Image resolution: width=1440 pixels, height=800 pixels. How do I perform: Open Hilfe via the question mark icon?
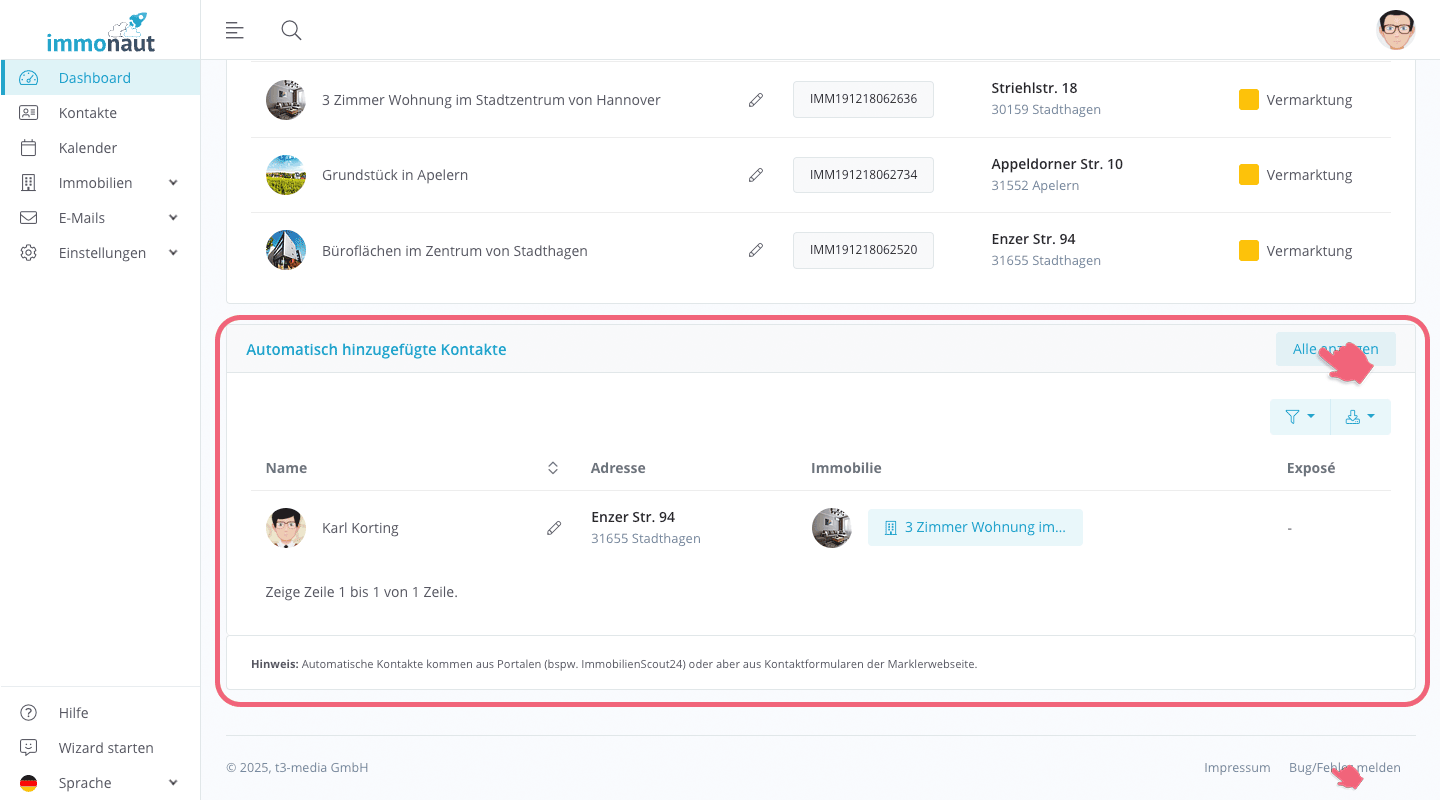pos(28,712)
